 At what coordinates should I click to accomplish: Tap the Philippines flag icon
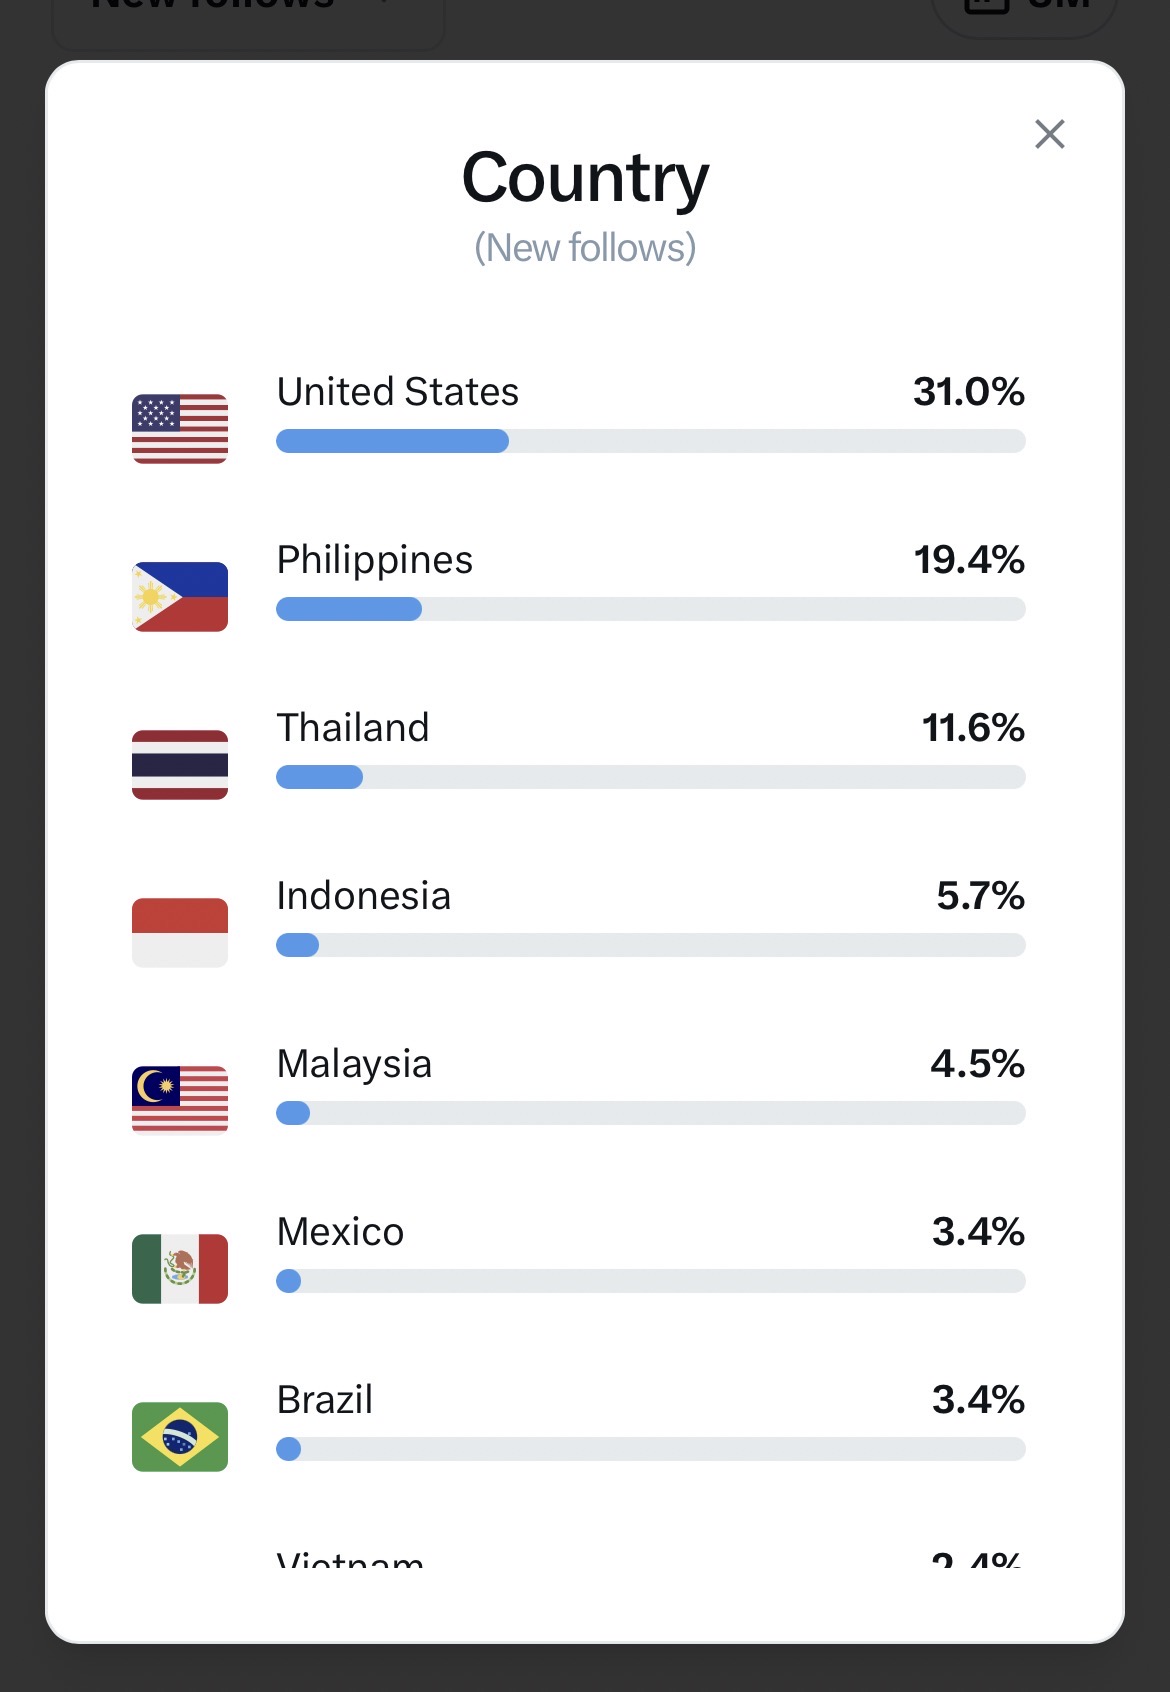tap(180, 597)
